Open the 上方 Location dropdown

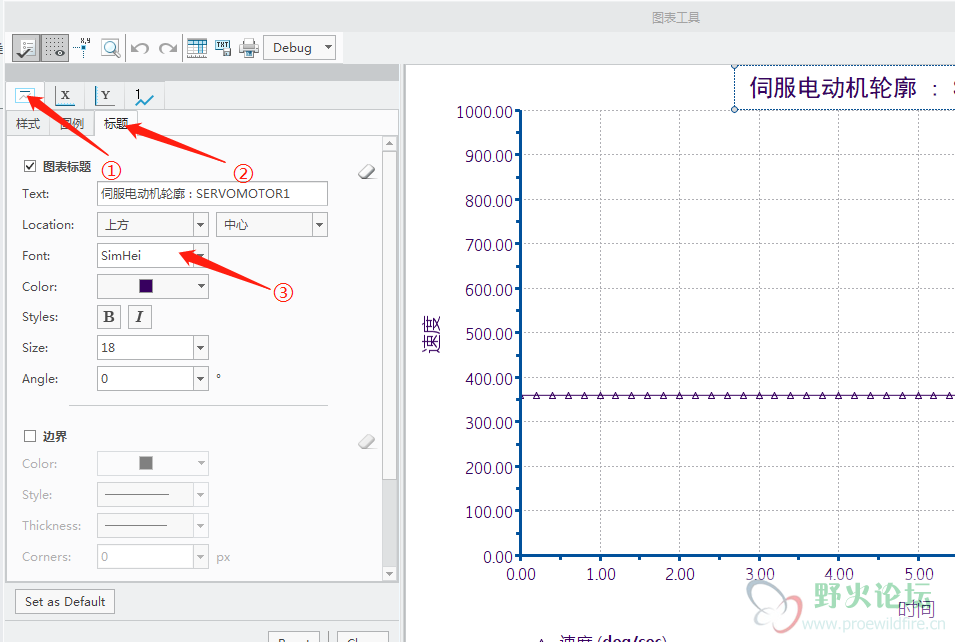click(153, 225)
